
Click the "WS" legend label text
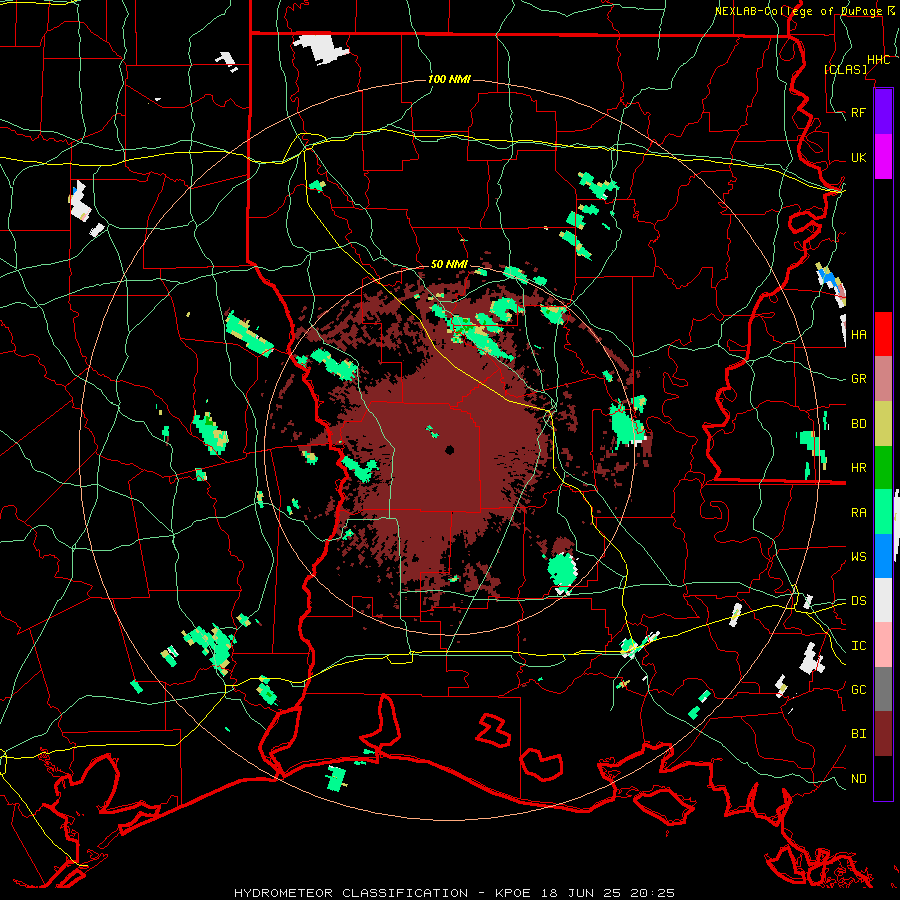[859, 556]
